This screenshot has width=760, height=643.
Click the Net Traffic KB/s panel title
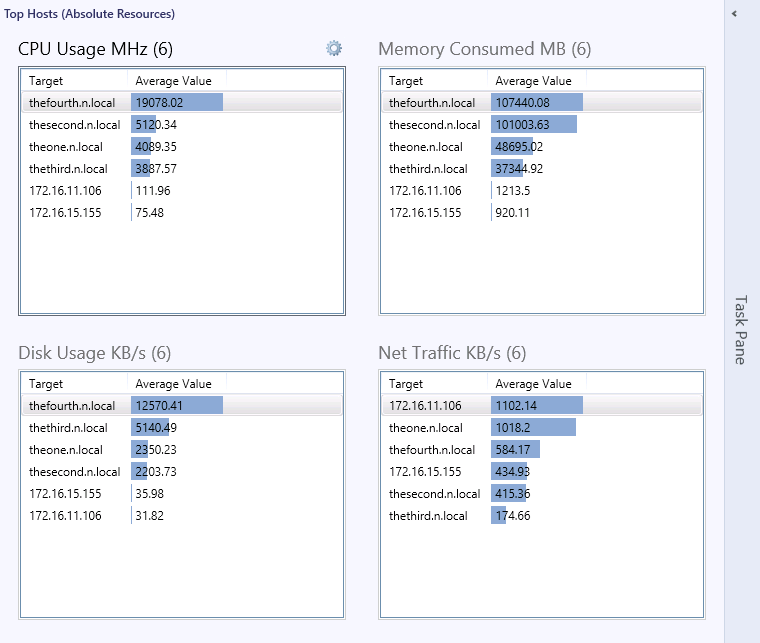[x=452, y=353]
